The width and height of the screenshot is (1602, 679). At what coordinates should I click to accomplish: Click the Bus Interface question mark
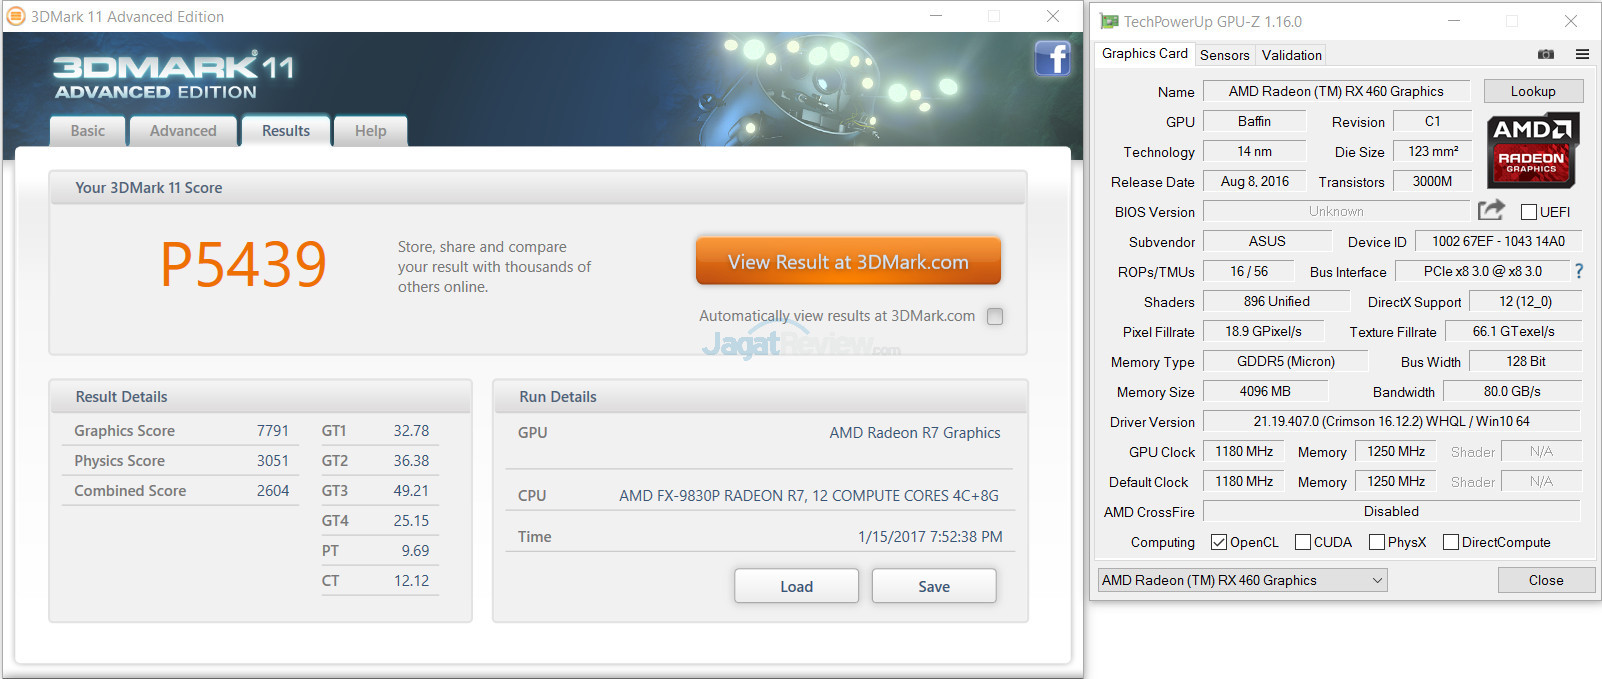click(x=1579, y=271)
